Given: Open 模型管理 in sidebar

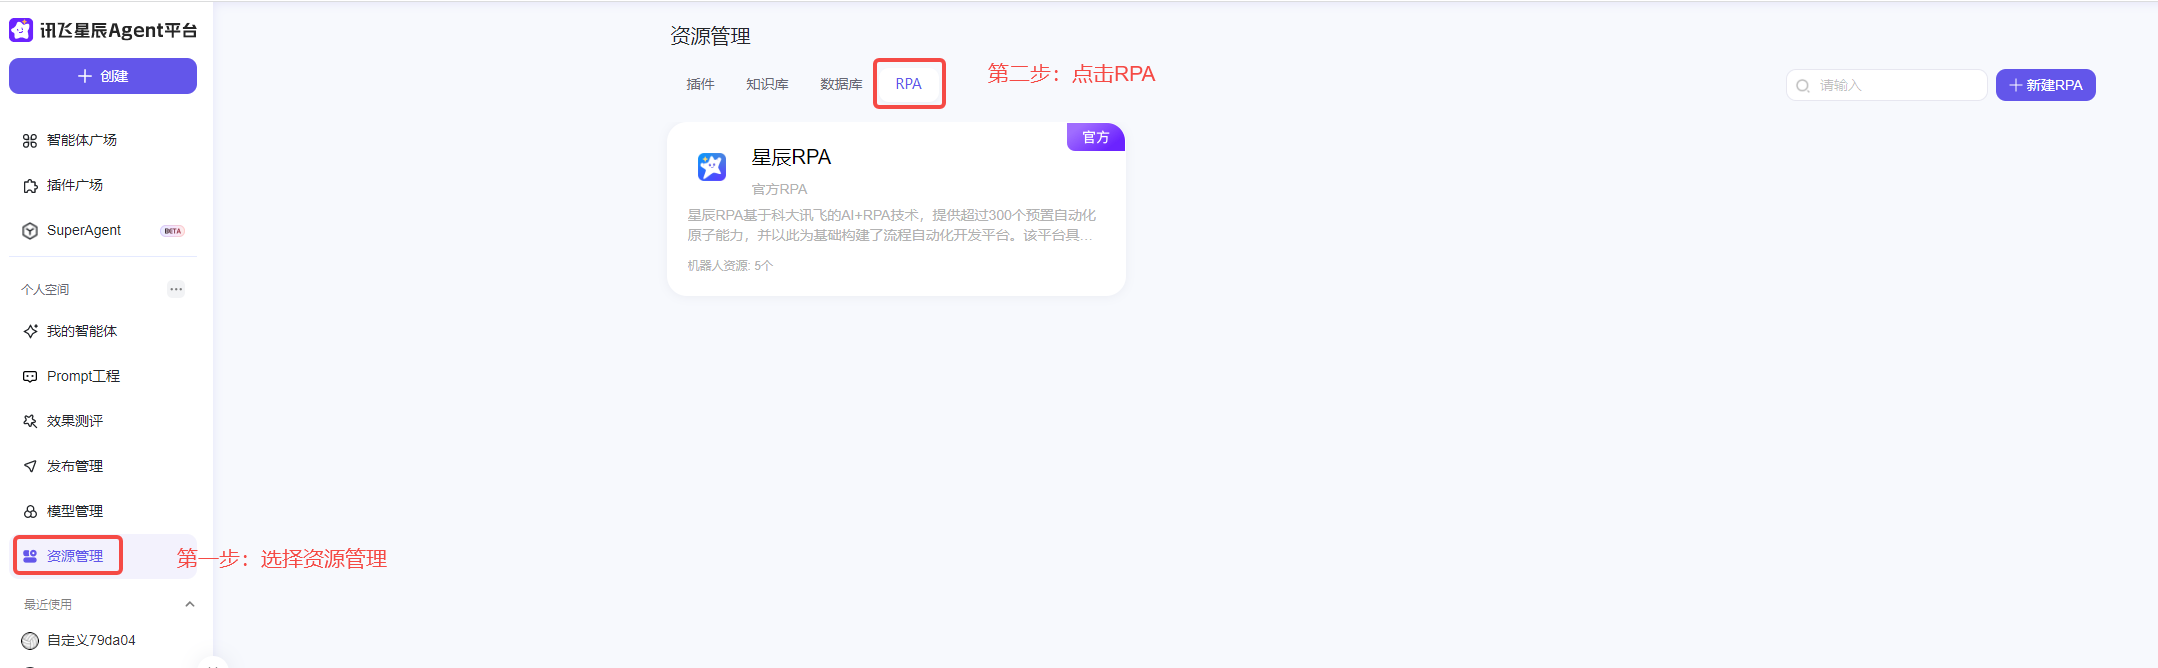Looking at the screenshot, I should tap(75, 511).
